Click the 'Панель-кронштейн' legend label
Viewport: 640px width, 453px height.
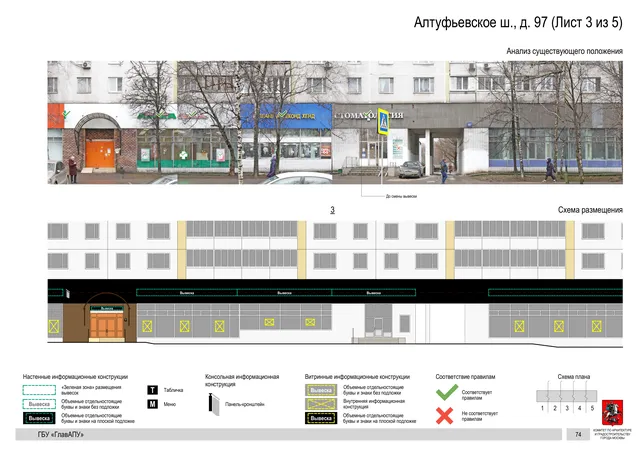pyautogui.click(x=244, y=404)
